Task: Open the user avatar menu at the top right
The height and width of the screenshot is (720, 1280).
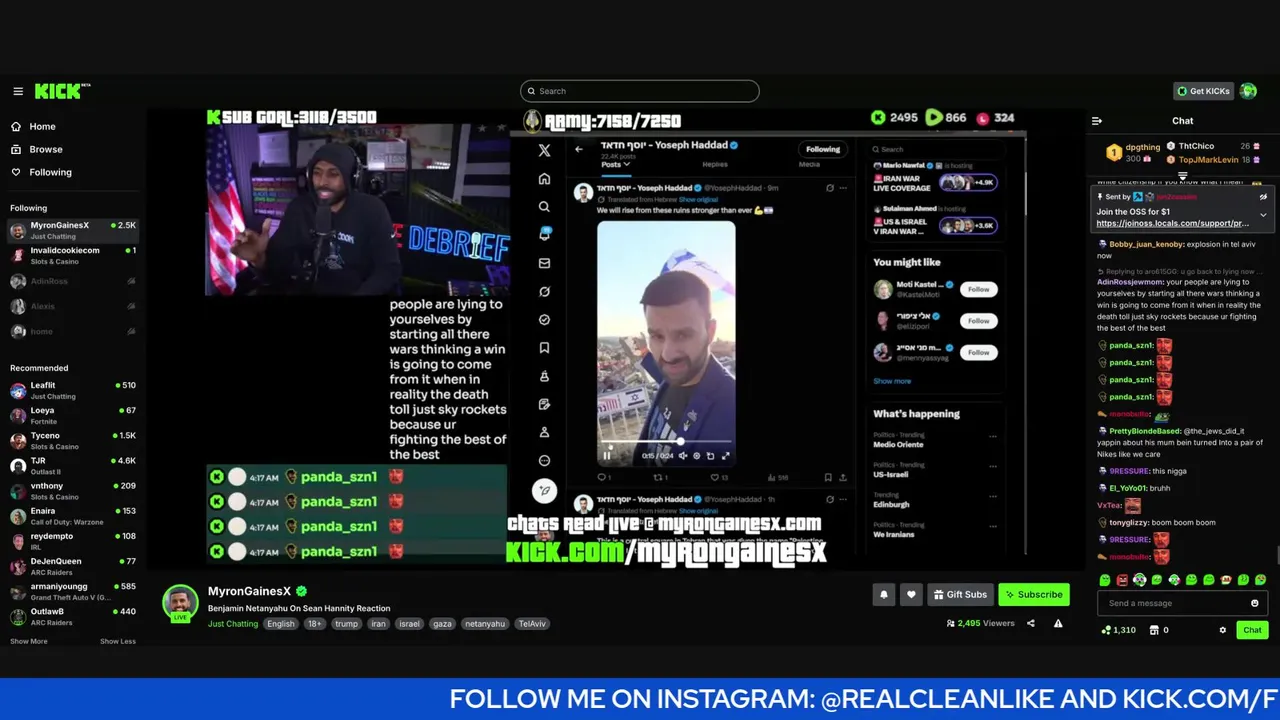Action: pyautogui.click(x=1248, y=91)
